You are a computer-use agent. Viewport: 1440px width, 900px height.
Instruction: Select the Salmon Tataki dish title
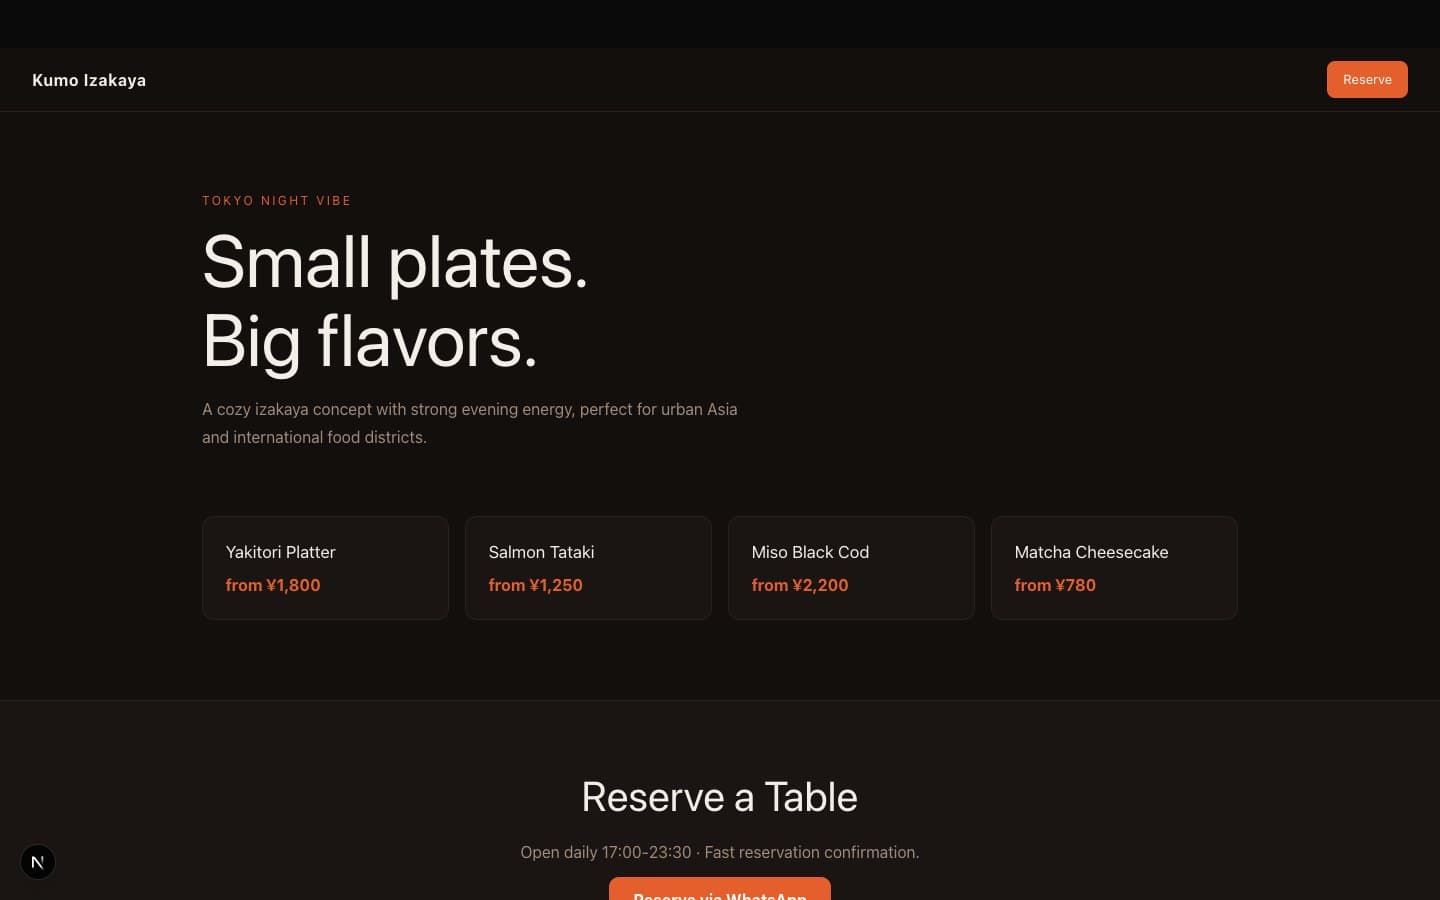[541, 552]
